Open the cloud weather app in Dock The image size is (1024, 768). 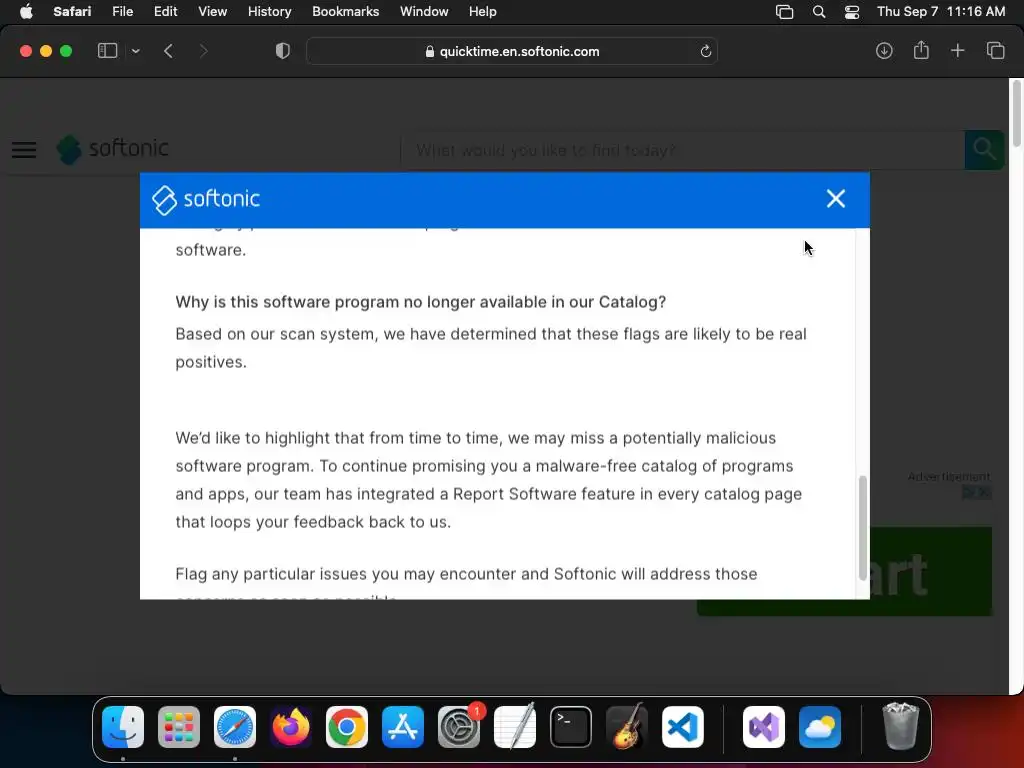[820, 727]
